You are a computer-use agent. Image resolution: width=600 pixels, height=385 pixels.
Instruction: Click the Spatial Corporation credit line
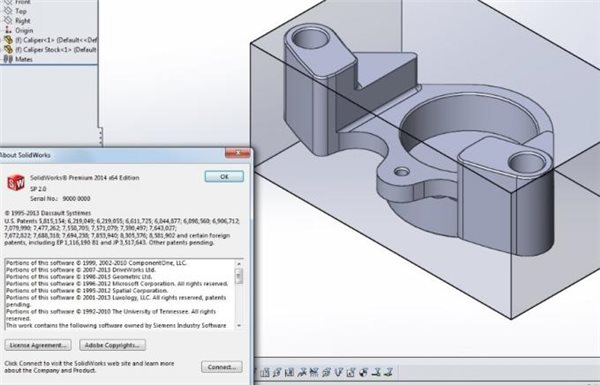87,290
